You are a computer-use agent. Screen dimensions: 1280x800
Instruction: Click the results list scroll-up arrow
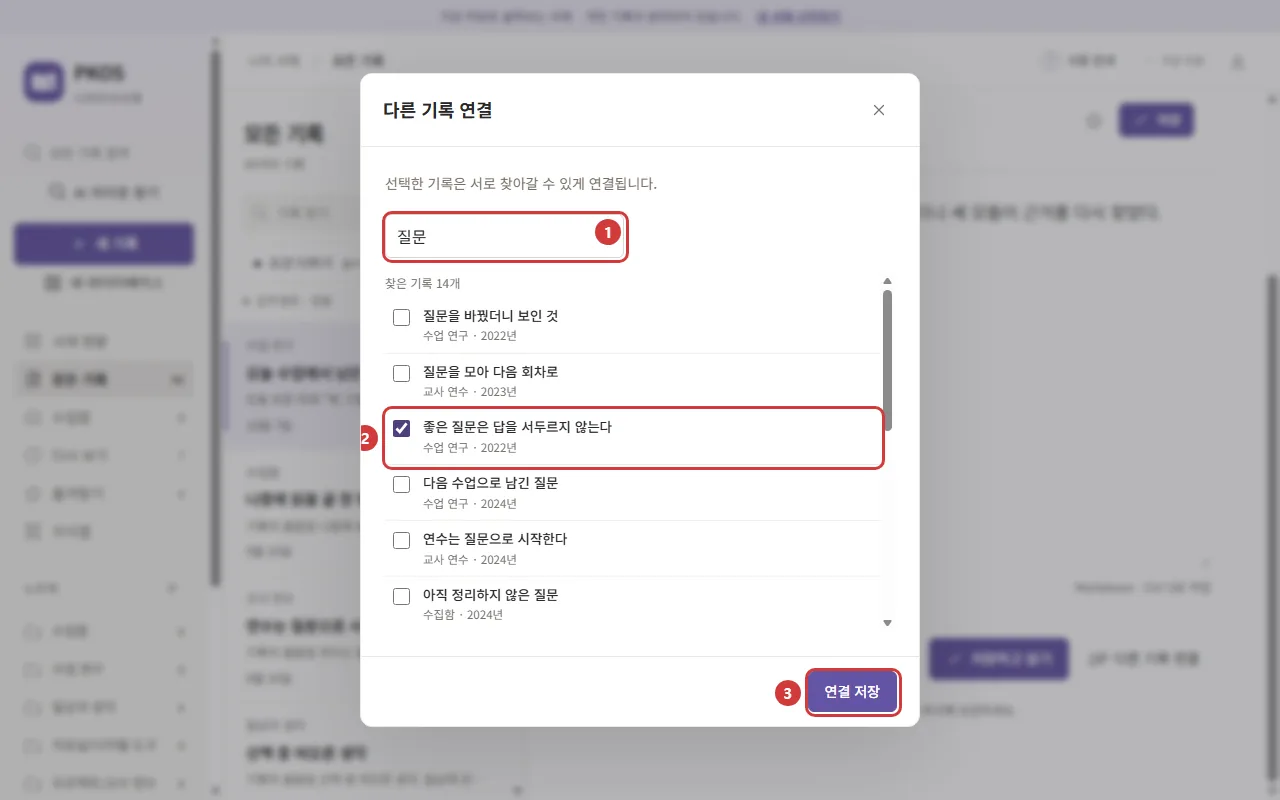coord(887,282)
